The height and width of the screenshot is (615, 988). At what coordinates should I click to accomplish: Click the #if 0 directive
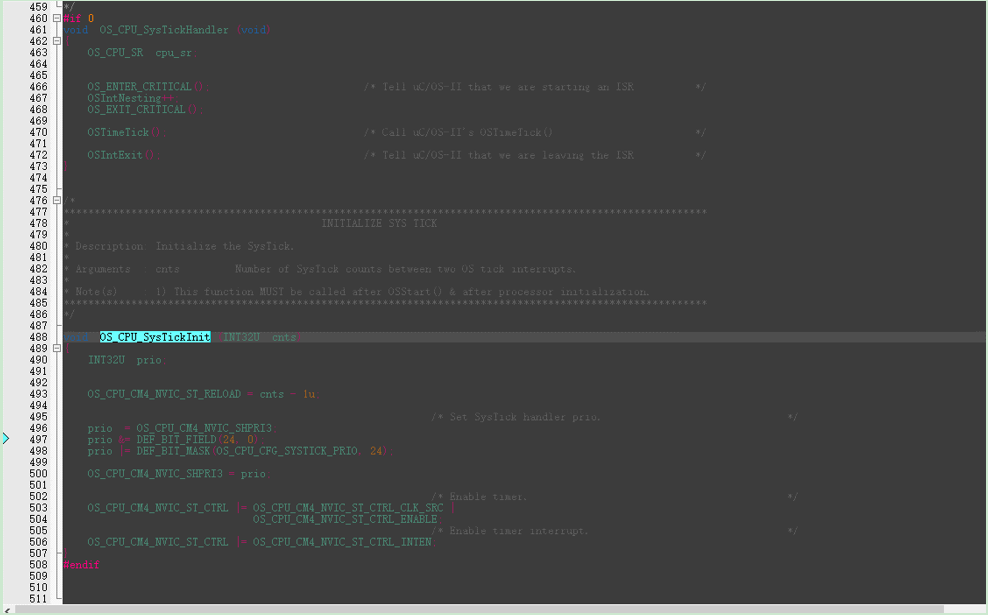[79, 18]
